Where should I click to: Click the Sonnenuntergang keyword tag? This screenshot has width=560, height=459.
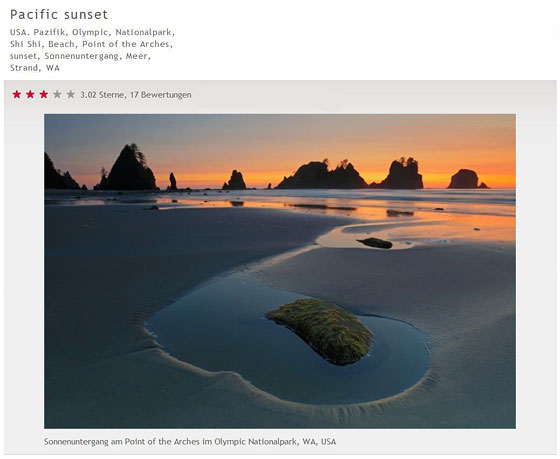[x=82, y=56]
